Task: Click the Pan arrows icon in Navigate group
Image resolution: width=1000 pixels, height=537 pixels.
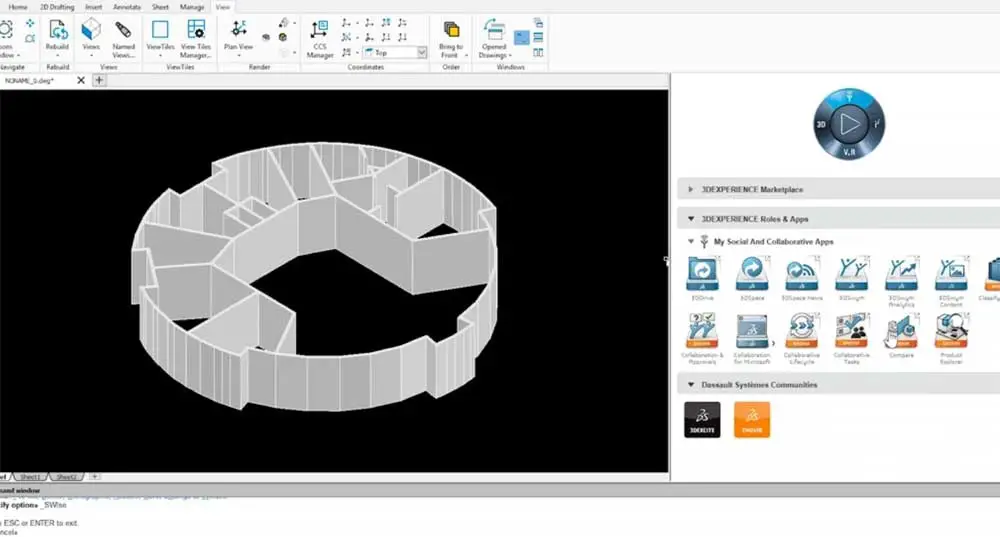Action: [x=30, y=24]
